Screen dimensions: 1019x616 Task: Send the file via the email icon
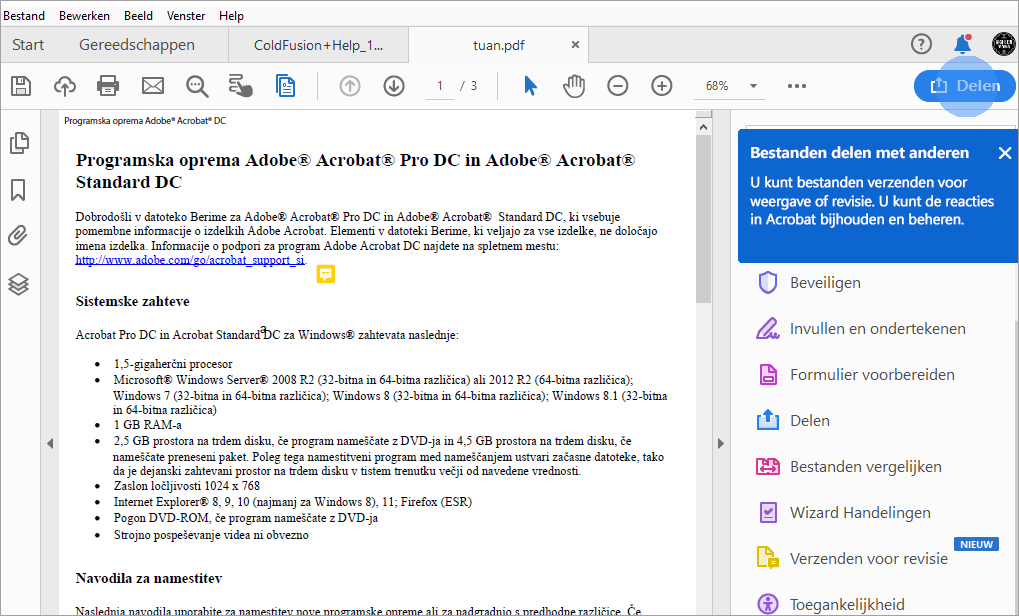click(x=152, y=85)
